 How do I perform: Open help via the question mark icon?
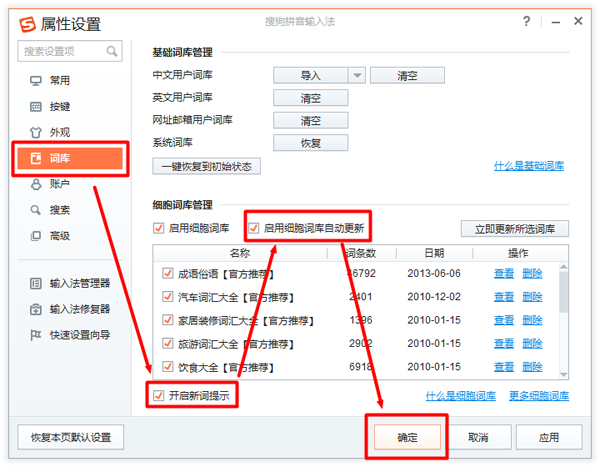(x=527, y=21)
